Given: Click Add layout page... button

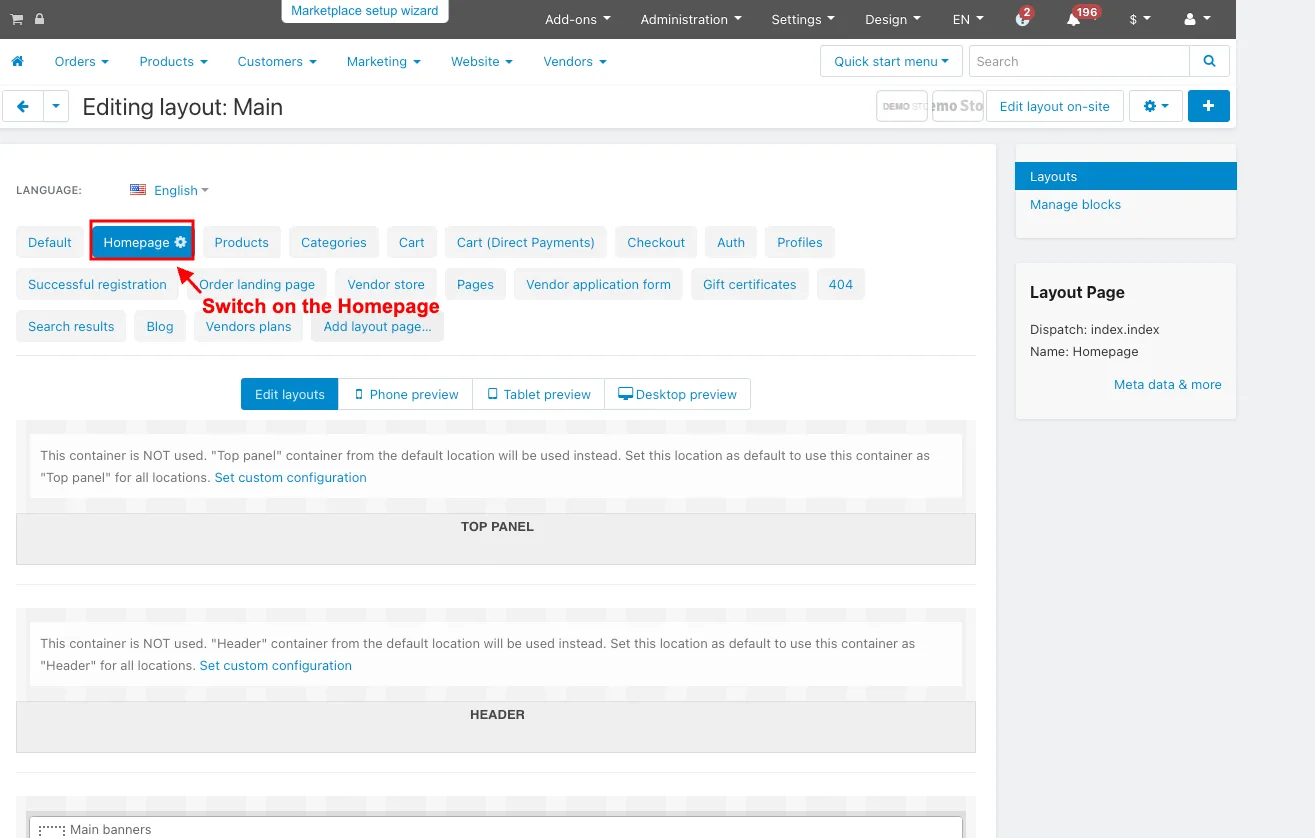Looking at the screenshot, I should coord(378,326).
